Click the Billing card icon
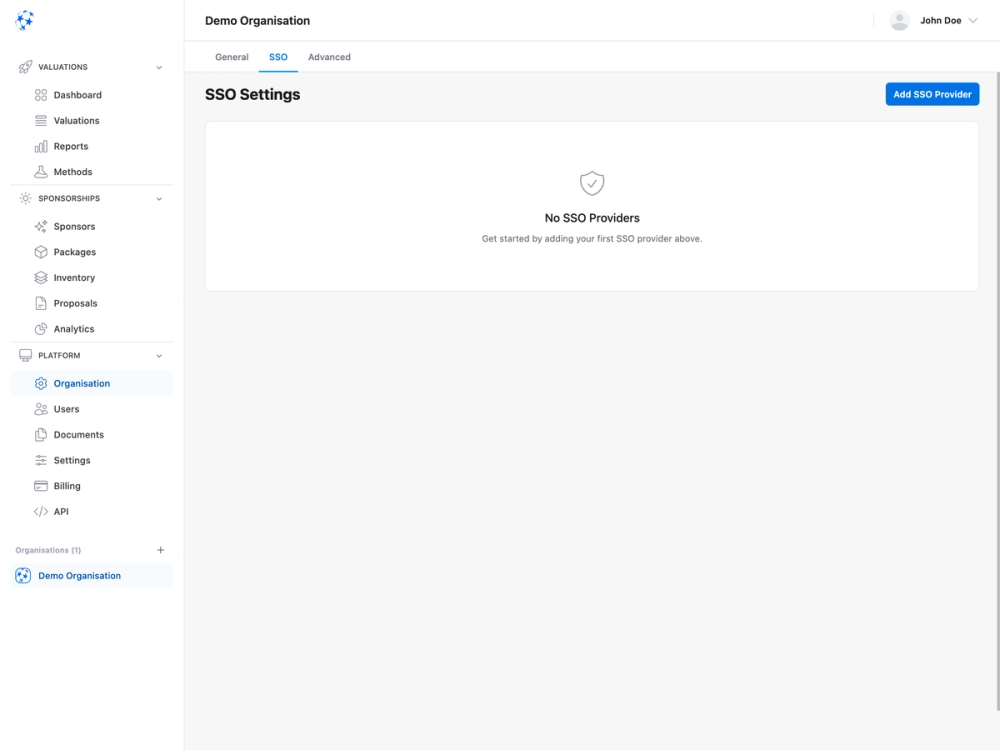 [41, 485]
